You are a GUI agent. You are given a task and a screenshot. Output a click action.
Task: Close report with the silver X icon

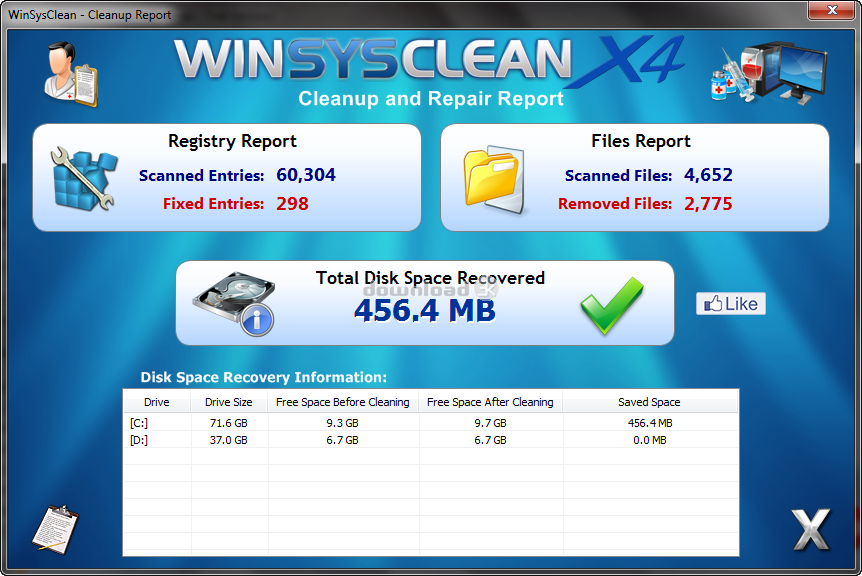click(x=811, y=529)
